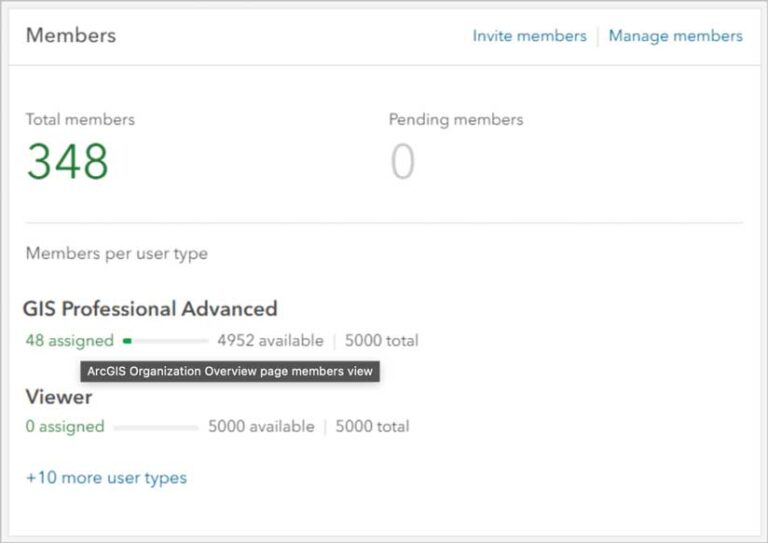
Task: Click the GIS Professional Advanced heading
Action: click(150, 309)
